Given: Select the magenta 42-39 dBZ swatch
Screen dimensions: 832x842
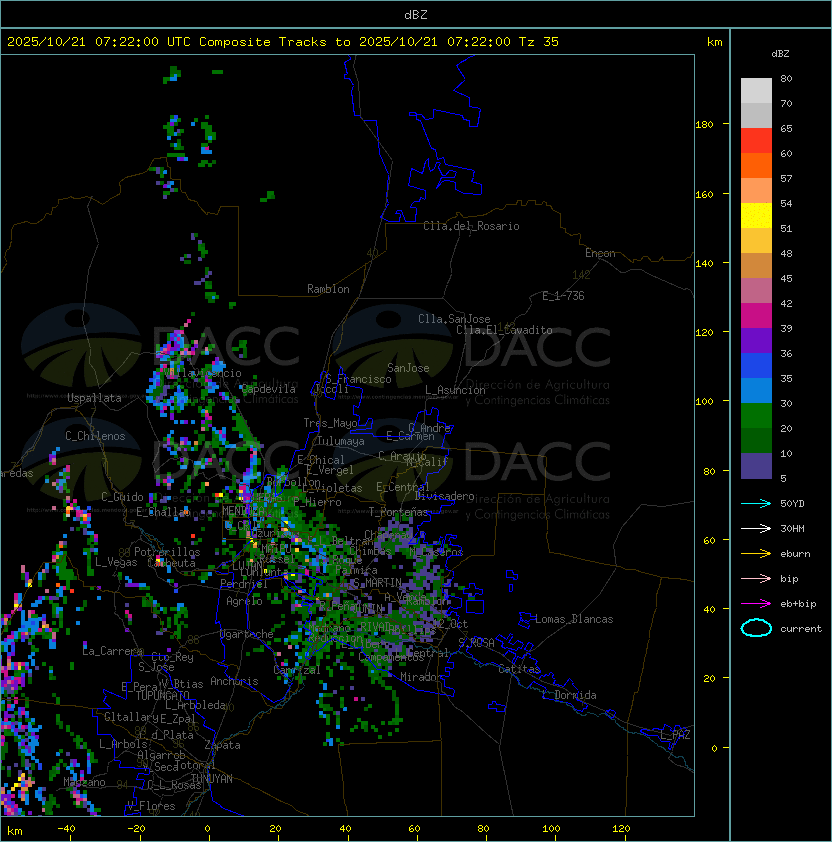Looking at the screenshot, I should click(x=756, y=316).
